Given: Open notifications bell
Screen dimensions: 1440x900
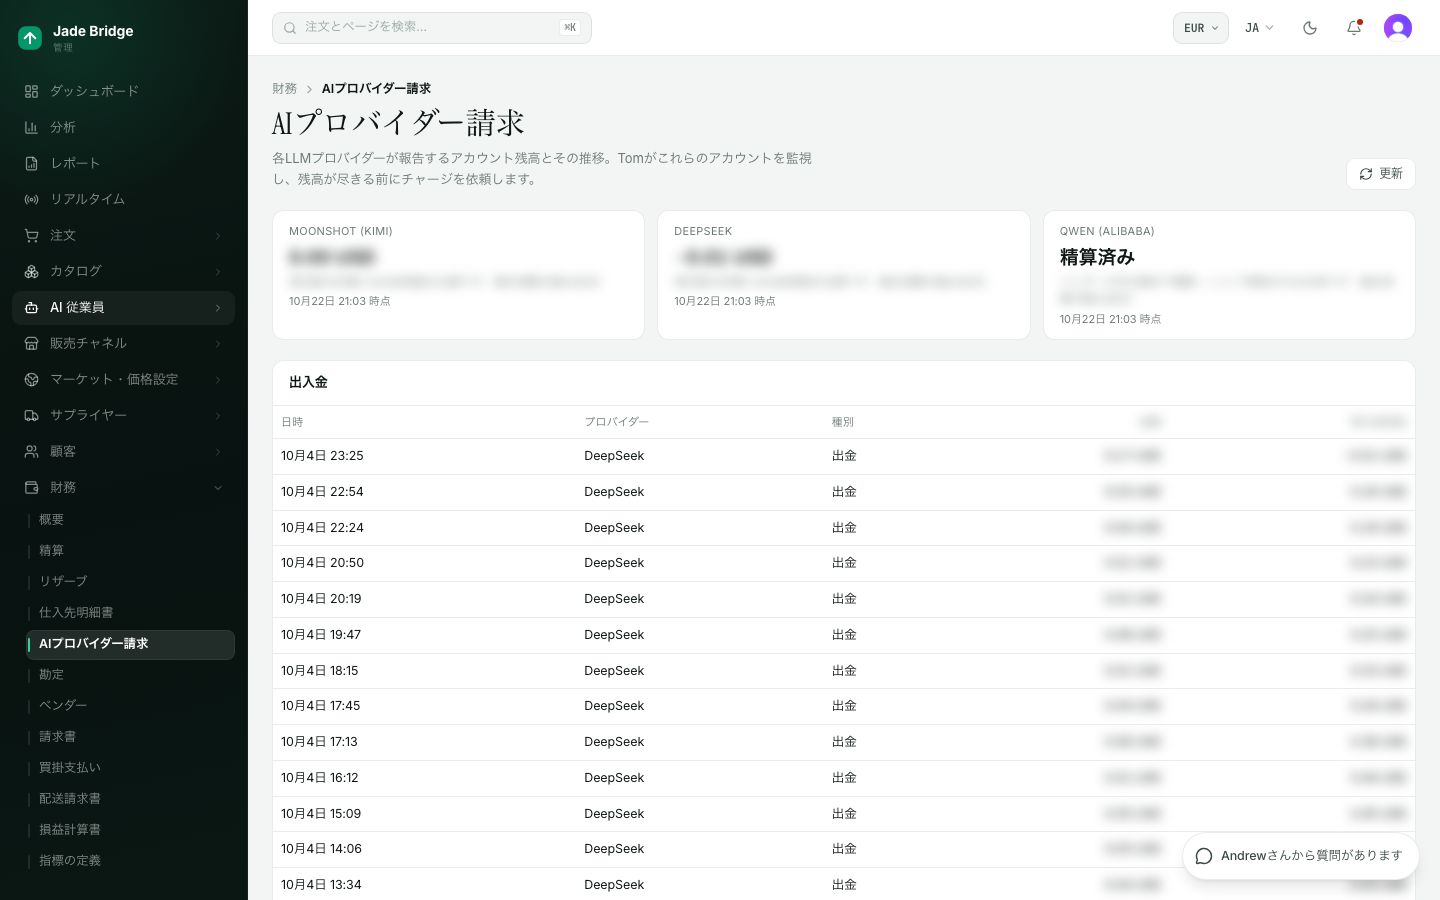Looking at the screenshot, I should tap(1354, 28).
